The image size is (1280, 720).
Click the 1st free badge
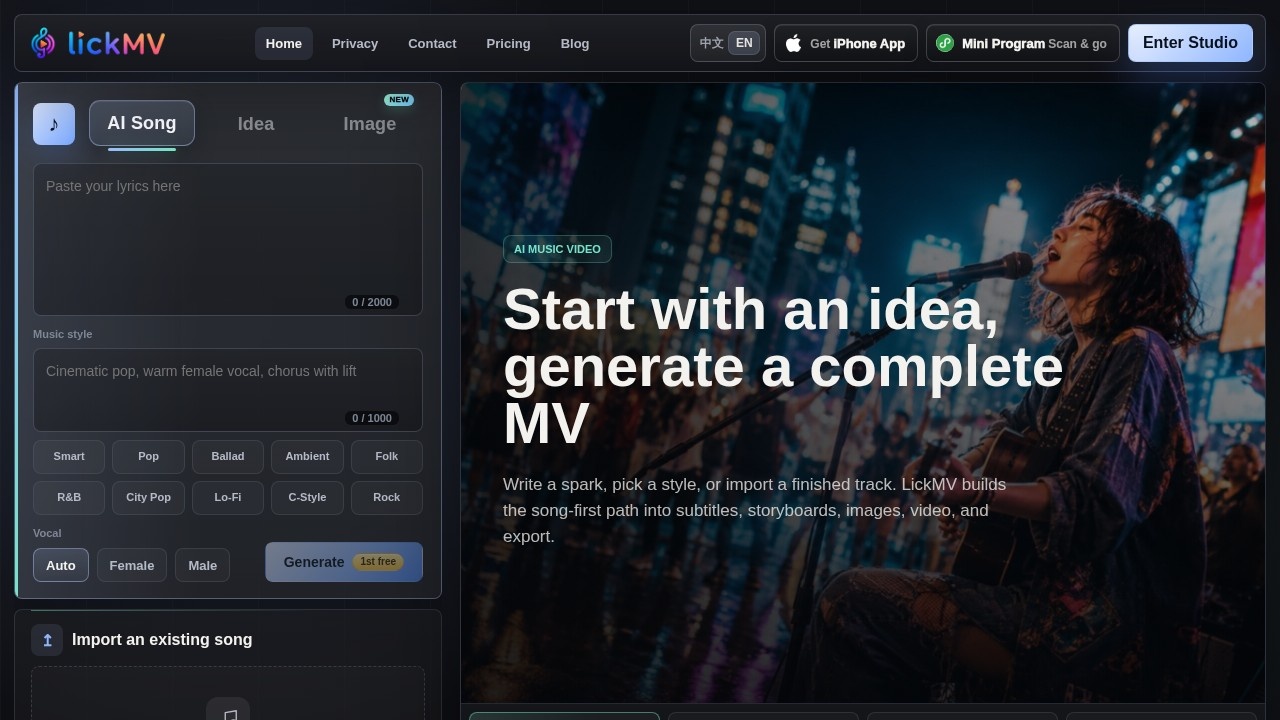tap(378, 562)
